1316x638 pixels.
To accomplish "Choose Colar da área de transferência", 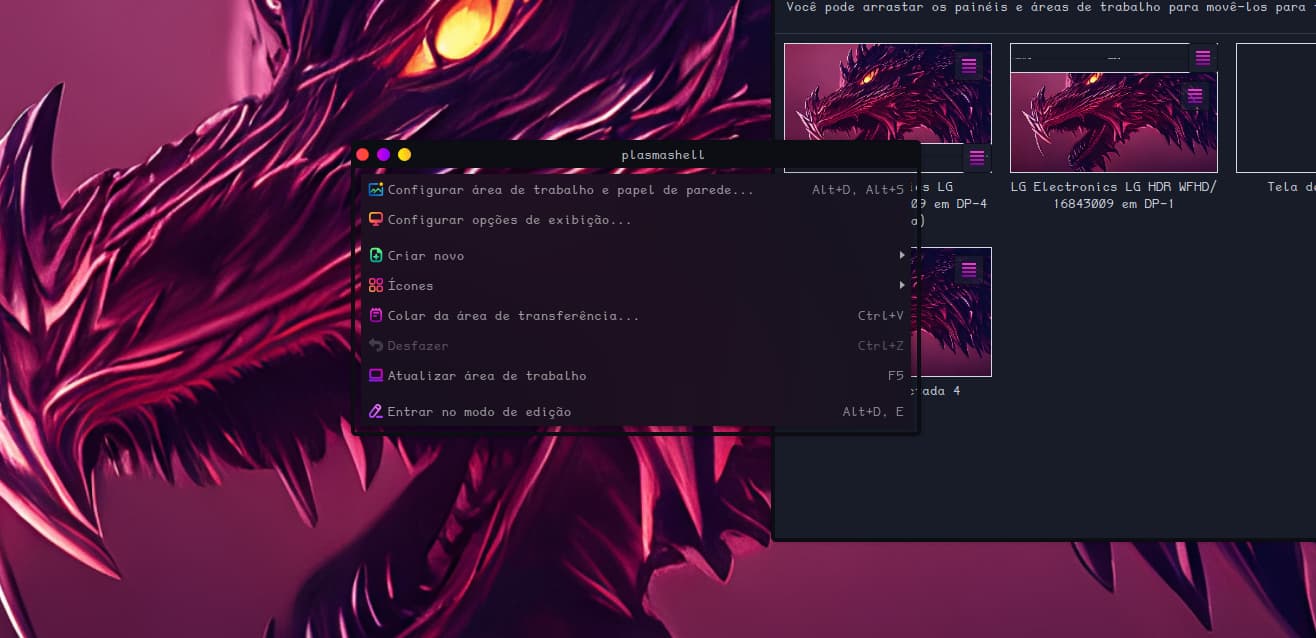I will (636, 316).
